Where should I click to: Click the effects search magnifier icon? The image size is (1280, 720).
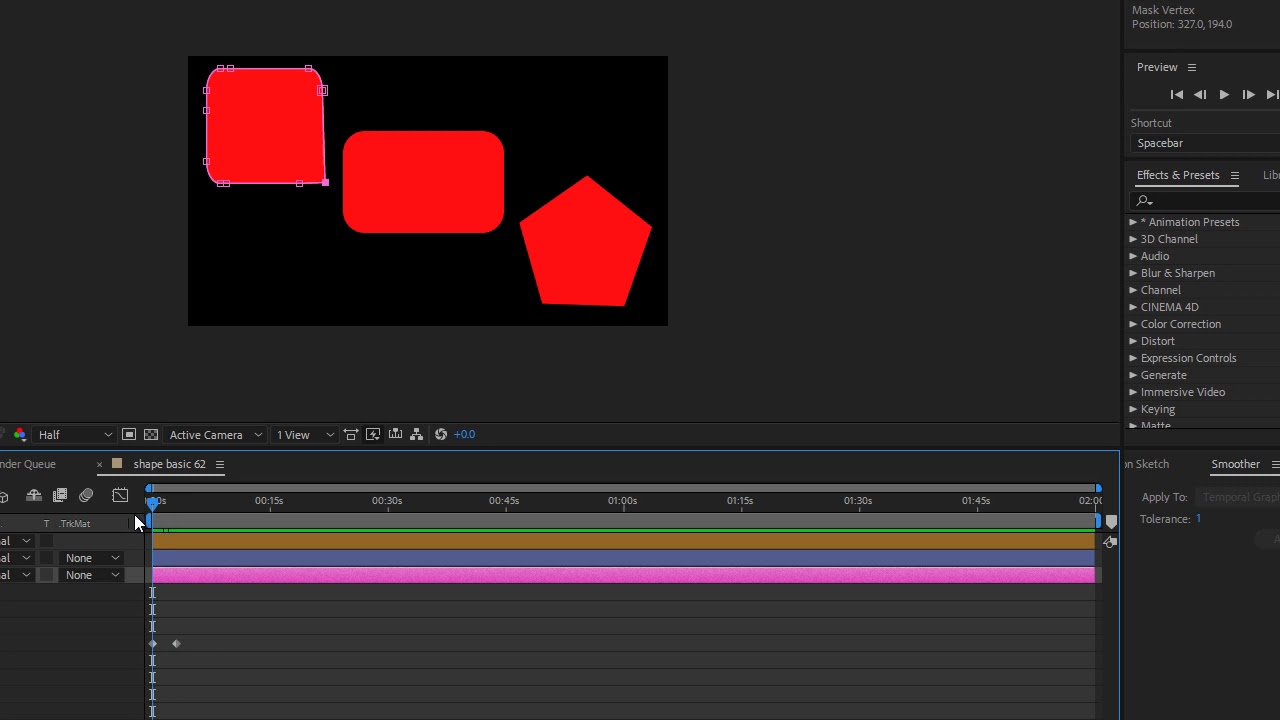point(1144,201)
